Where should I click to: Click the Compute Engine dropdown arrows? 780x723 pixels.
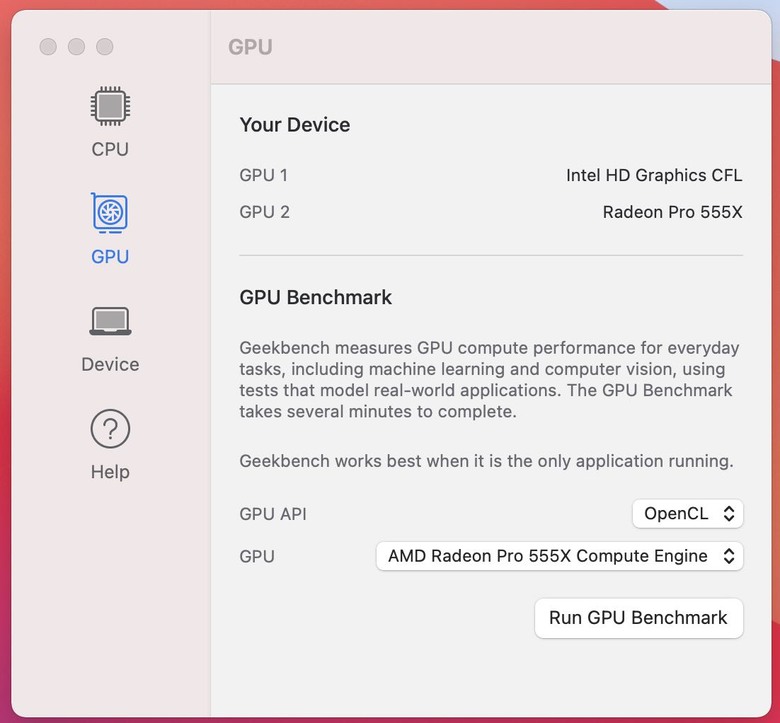(x=729, y=556)
